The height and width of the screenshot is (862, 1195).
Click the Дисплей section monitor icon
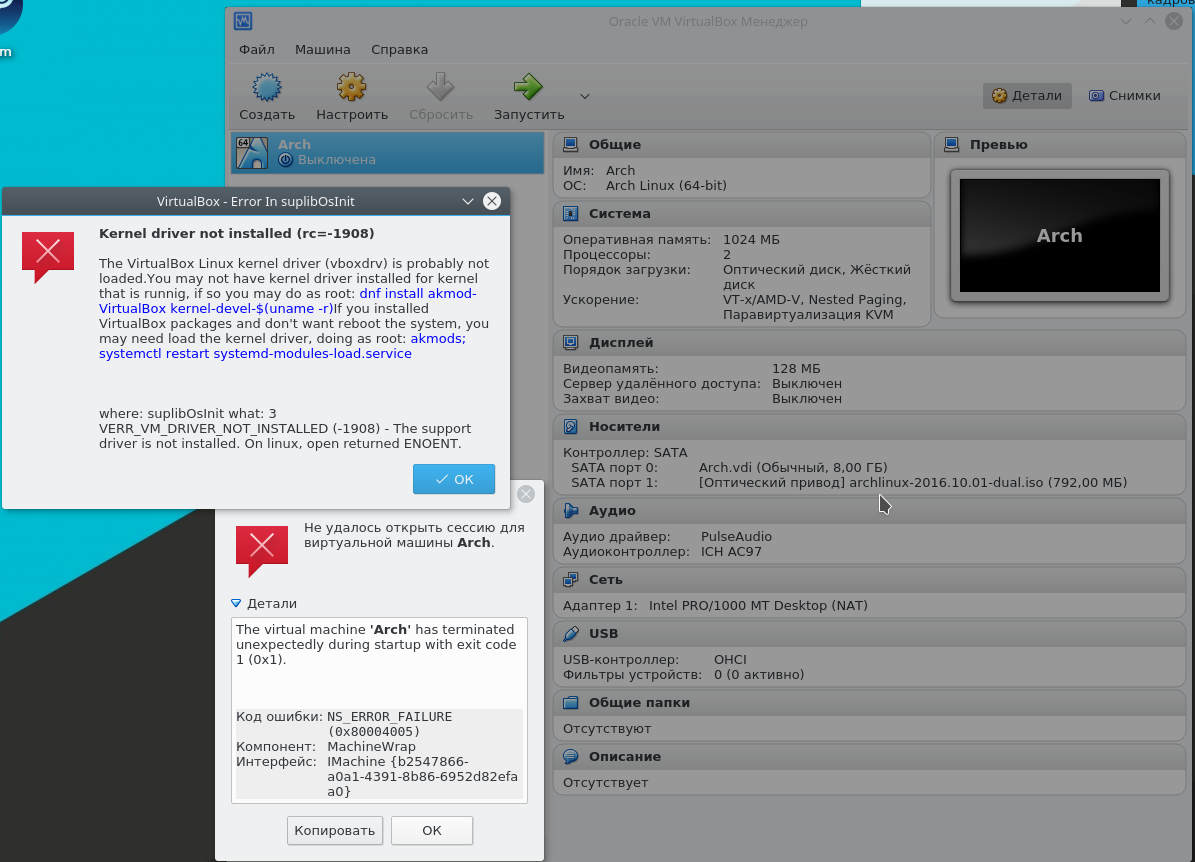[570, 342]
